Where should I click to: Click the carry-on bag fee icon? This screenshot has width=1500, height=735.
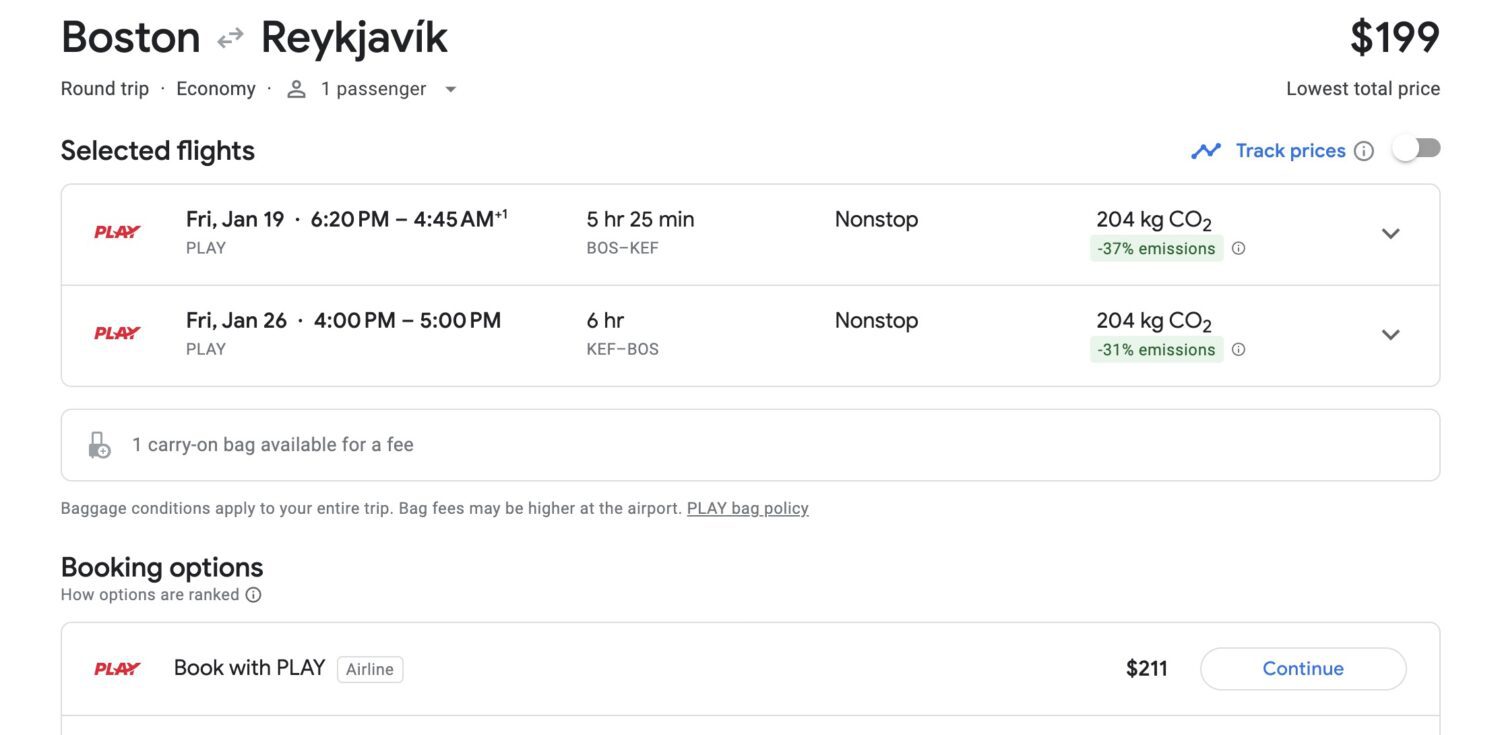click(99, 445)
